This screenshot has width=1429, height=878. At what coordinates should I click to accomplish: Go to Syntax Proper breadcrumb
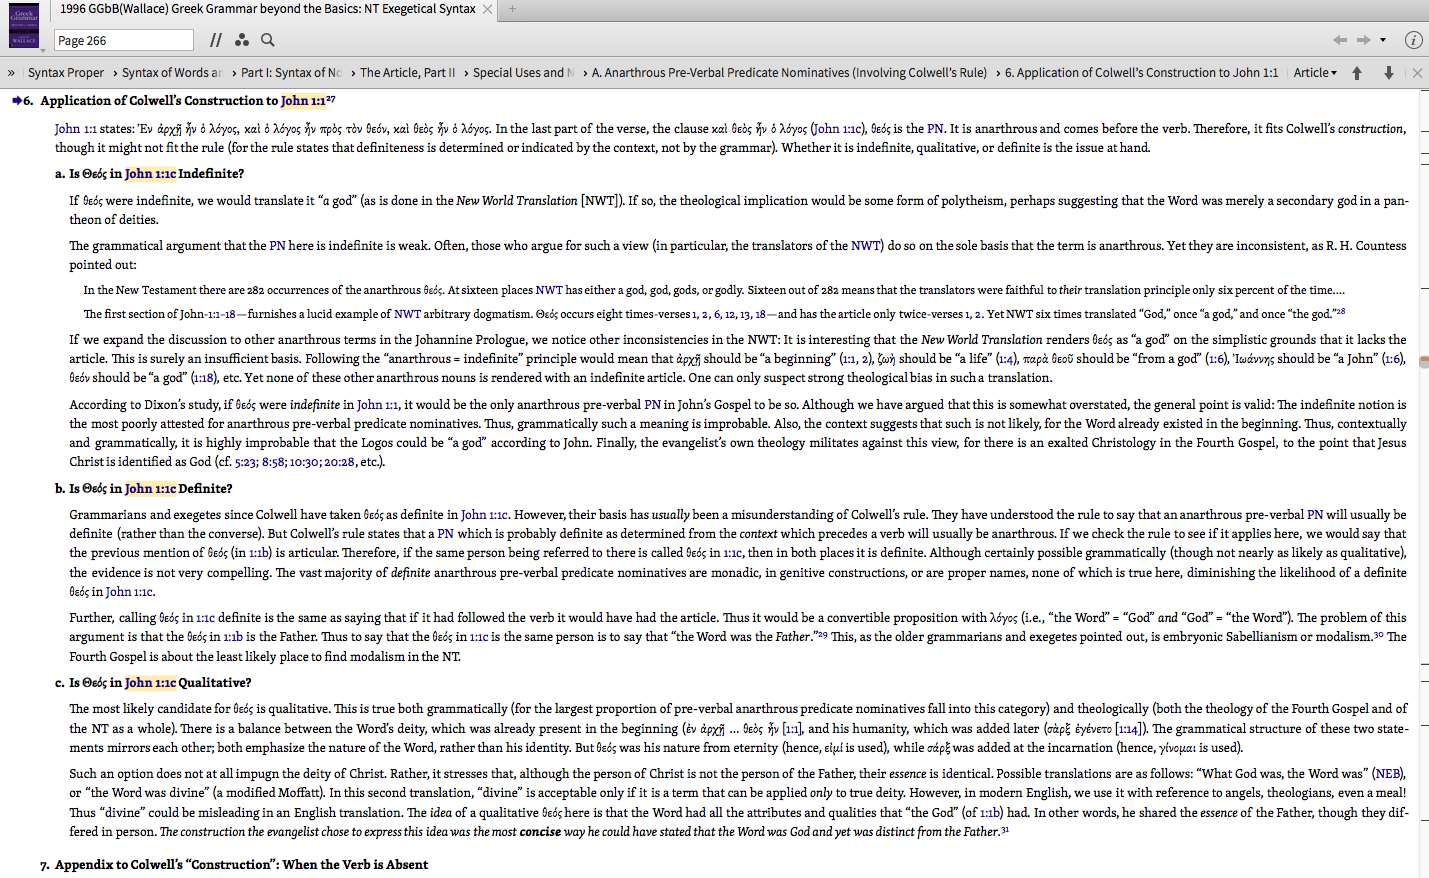66,73
